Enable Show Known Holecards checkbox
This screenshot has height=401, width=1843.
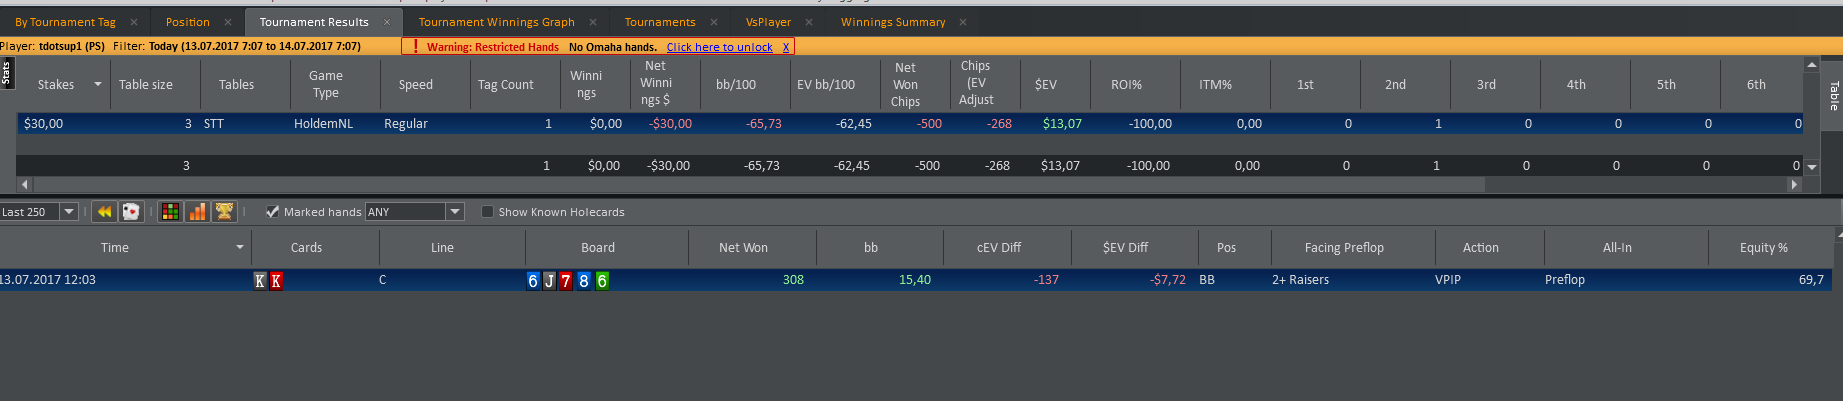[488, 212]
